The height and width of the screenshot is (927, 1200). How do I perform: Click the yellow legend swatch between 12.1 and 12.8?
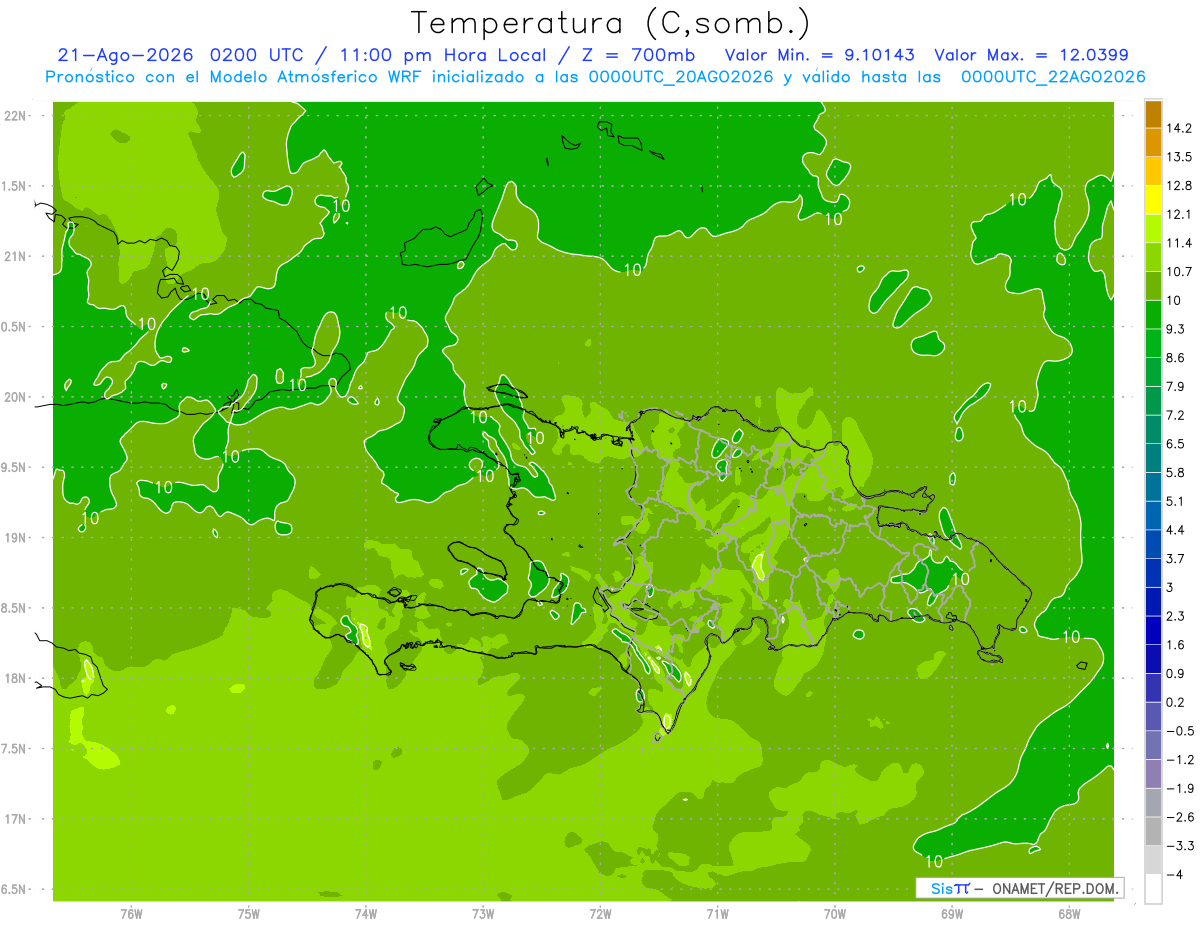point(1153,200)
